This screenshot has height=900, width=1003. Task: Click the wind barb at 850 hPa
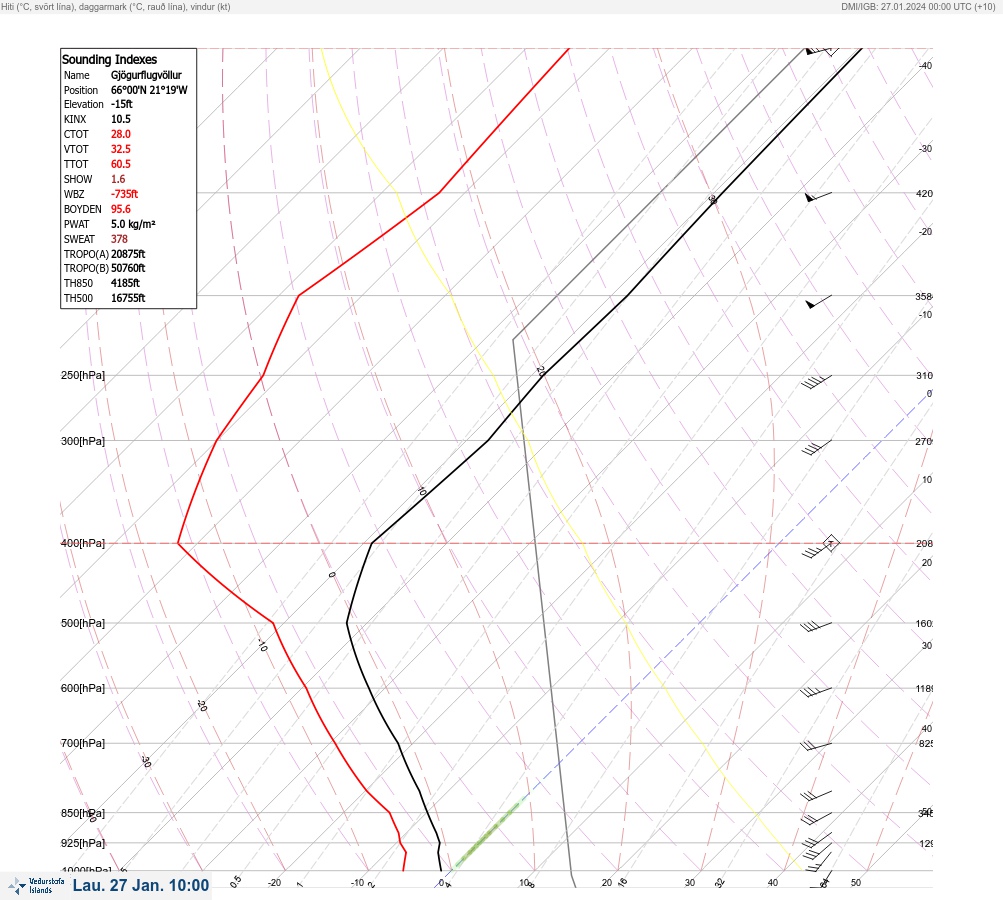816,818
